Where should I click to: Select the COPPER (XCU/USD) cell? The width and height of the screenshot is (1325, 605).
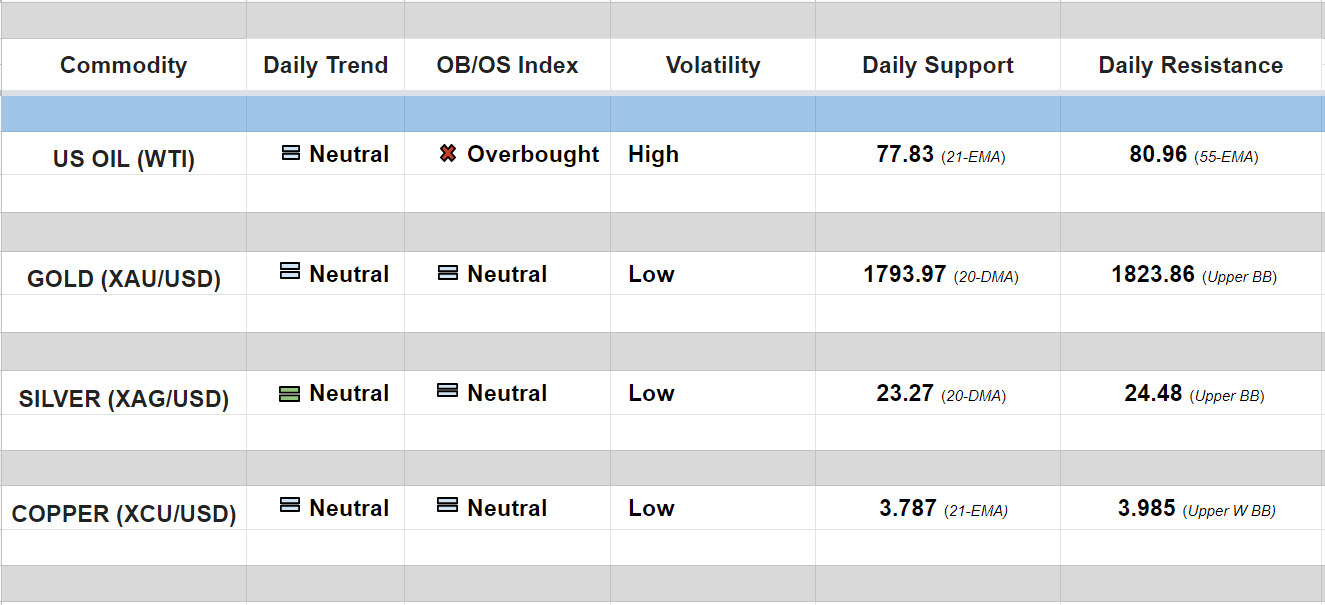pos(123,514)
